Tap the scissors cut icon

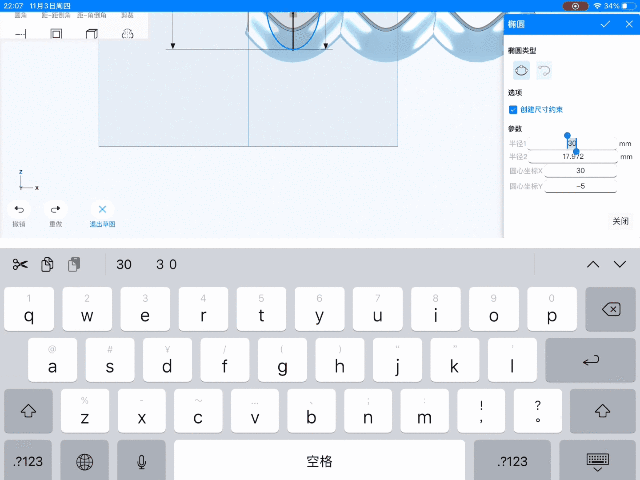click(20, 264)
